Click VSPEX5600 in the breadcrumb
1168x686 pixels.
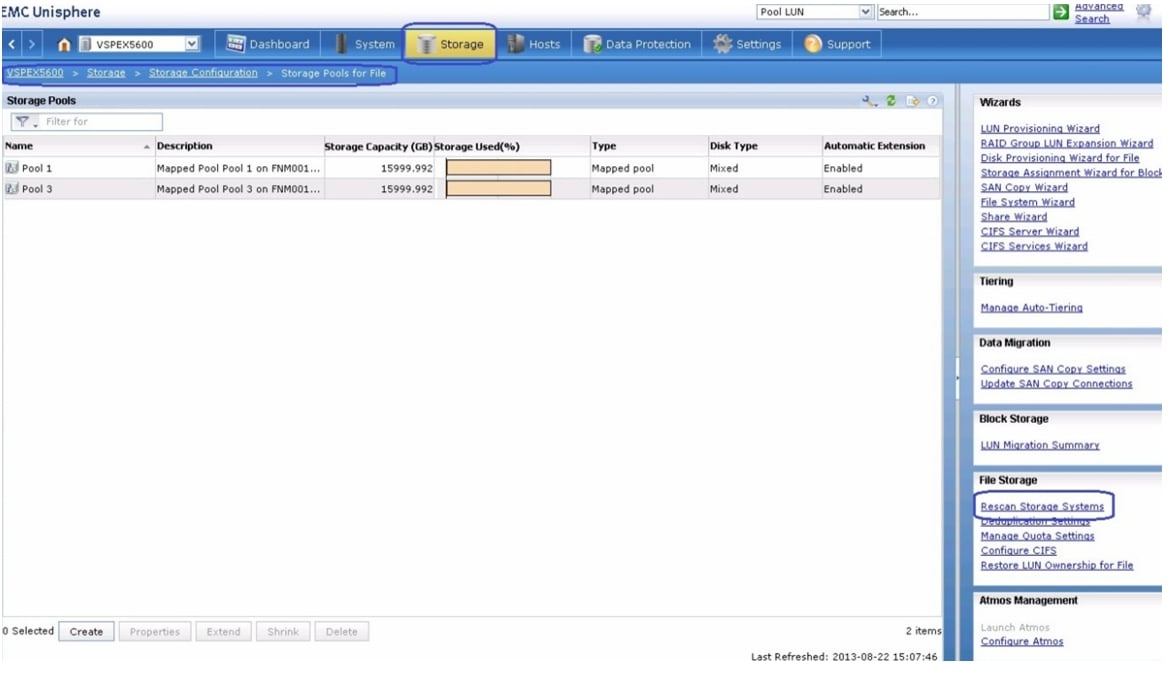(35, 73)
